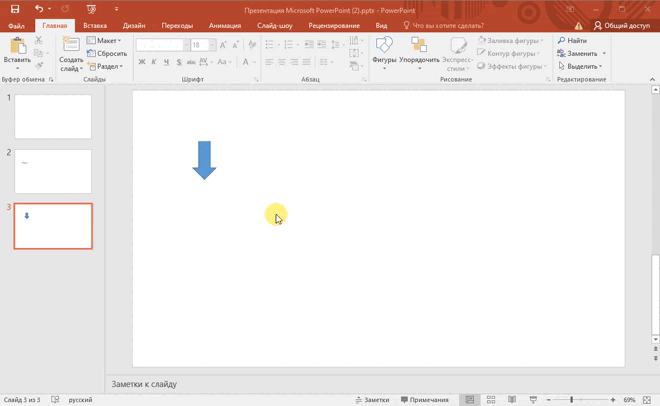The height and width of the screenshot is (406, 660).
Task: Clear all formatting icon
Action: pos(252,45)
